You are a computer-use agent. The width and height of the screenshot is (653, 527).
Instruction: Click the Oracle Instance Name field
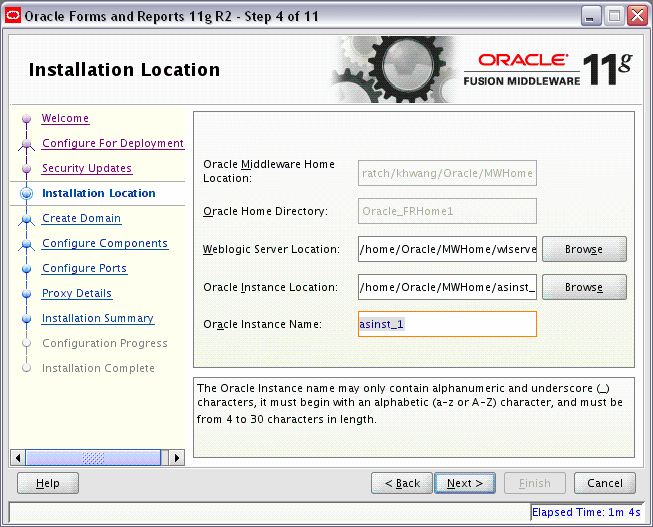click(447, 324)
